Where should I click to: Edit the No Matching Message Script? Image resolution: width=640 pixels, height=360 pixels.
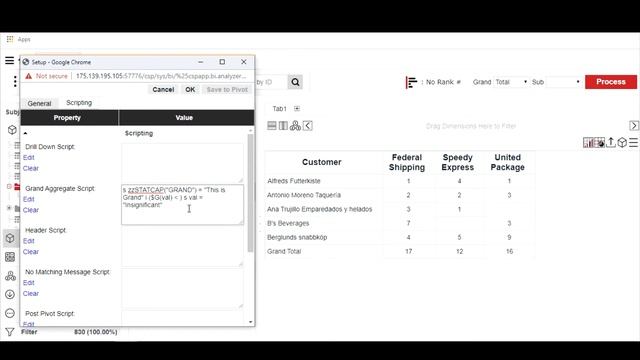[29, 282]
